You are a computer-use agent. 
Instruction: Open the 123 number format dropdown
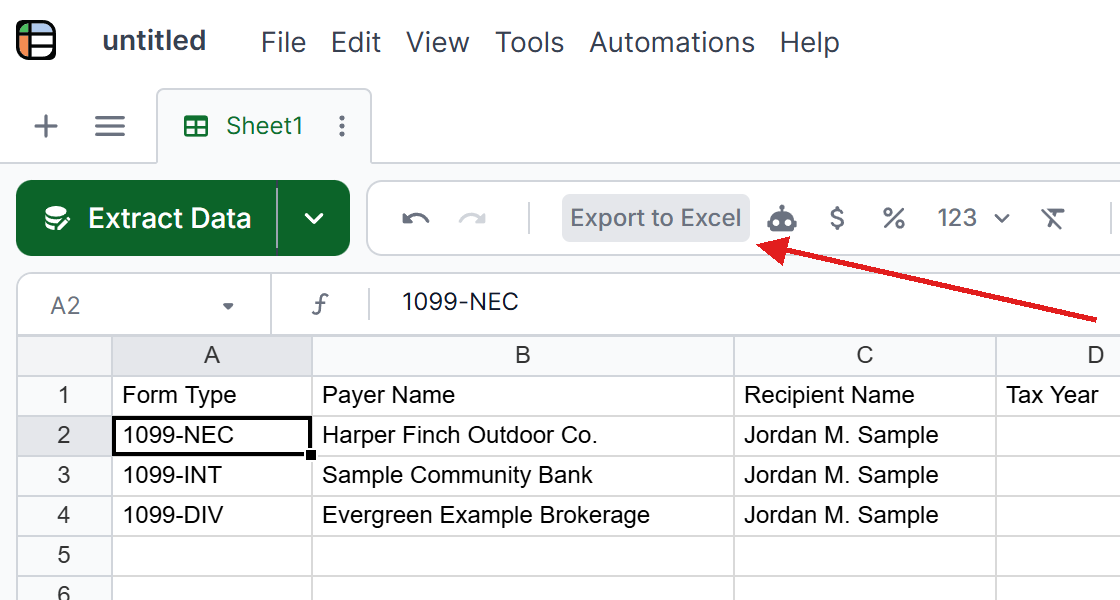(973, 218)
